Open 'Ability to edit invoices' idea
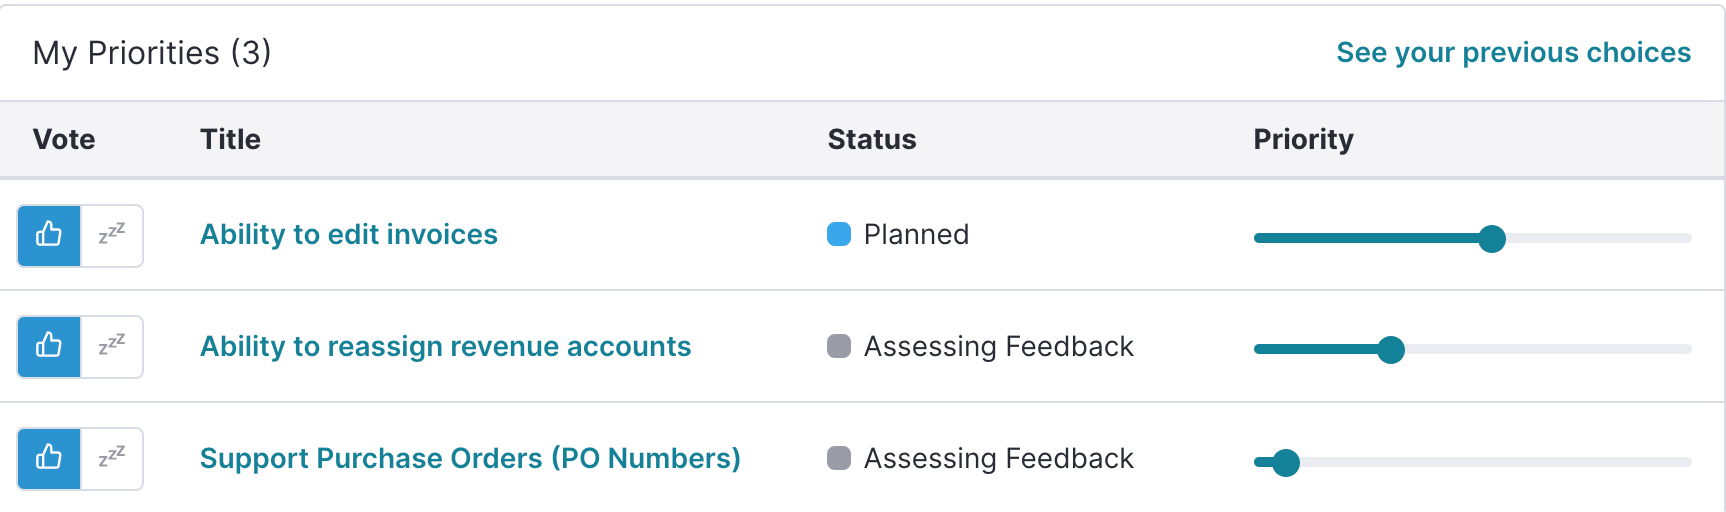This screenshot has width=1726, height=512. coord(349,234)
